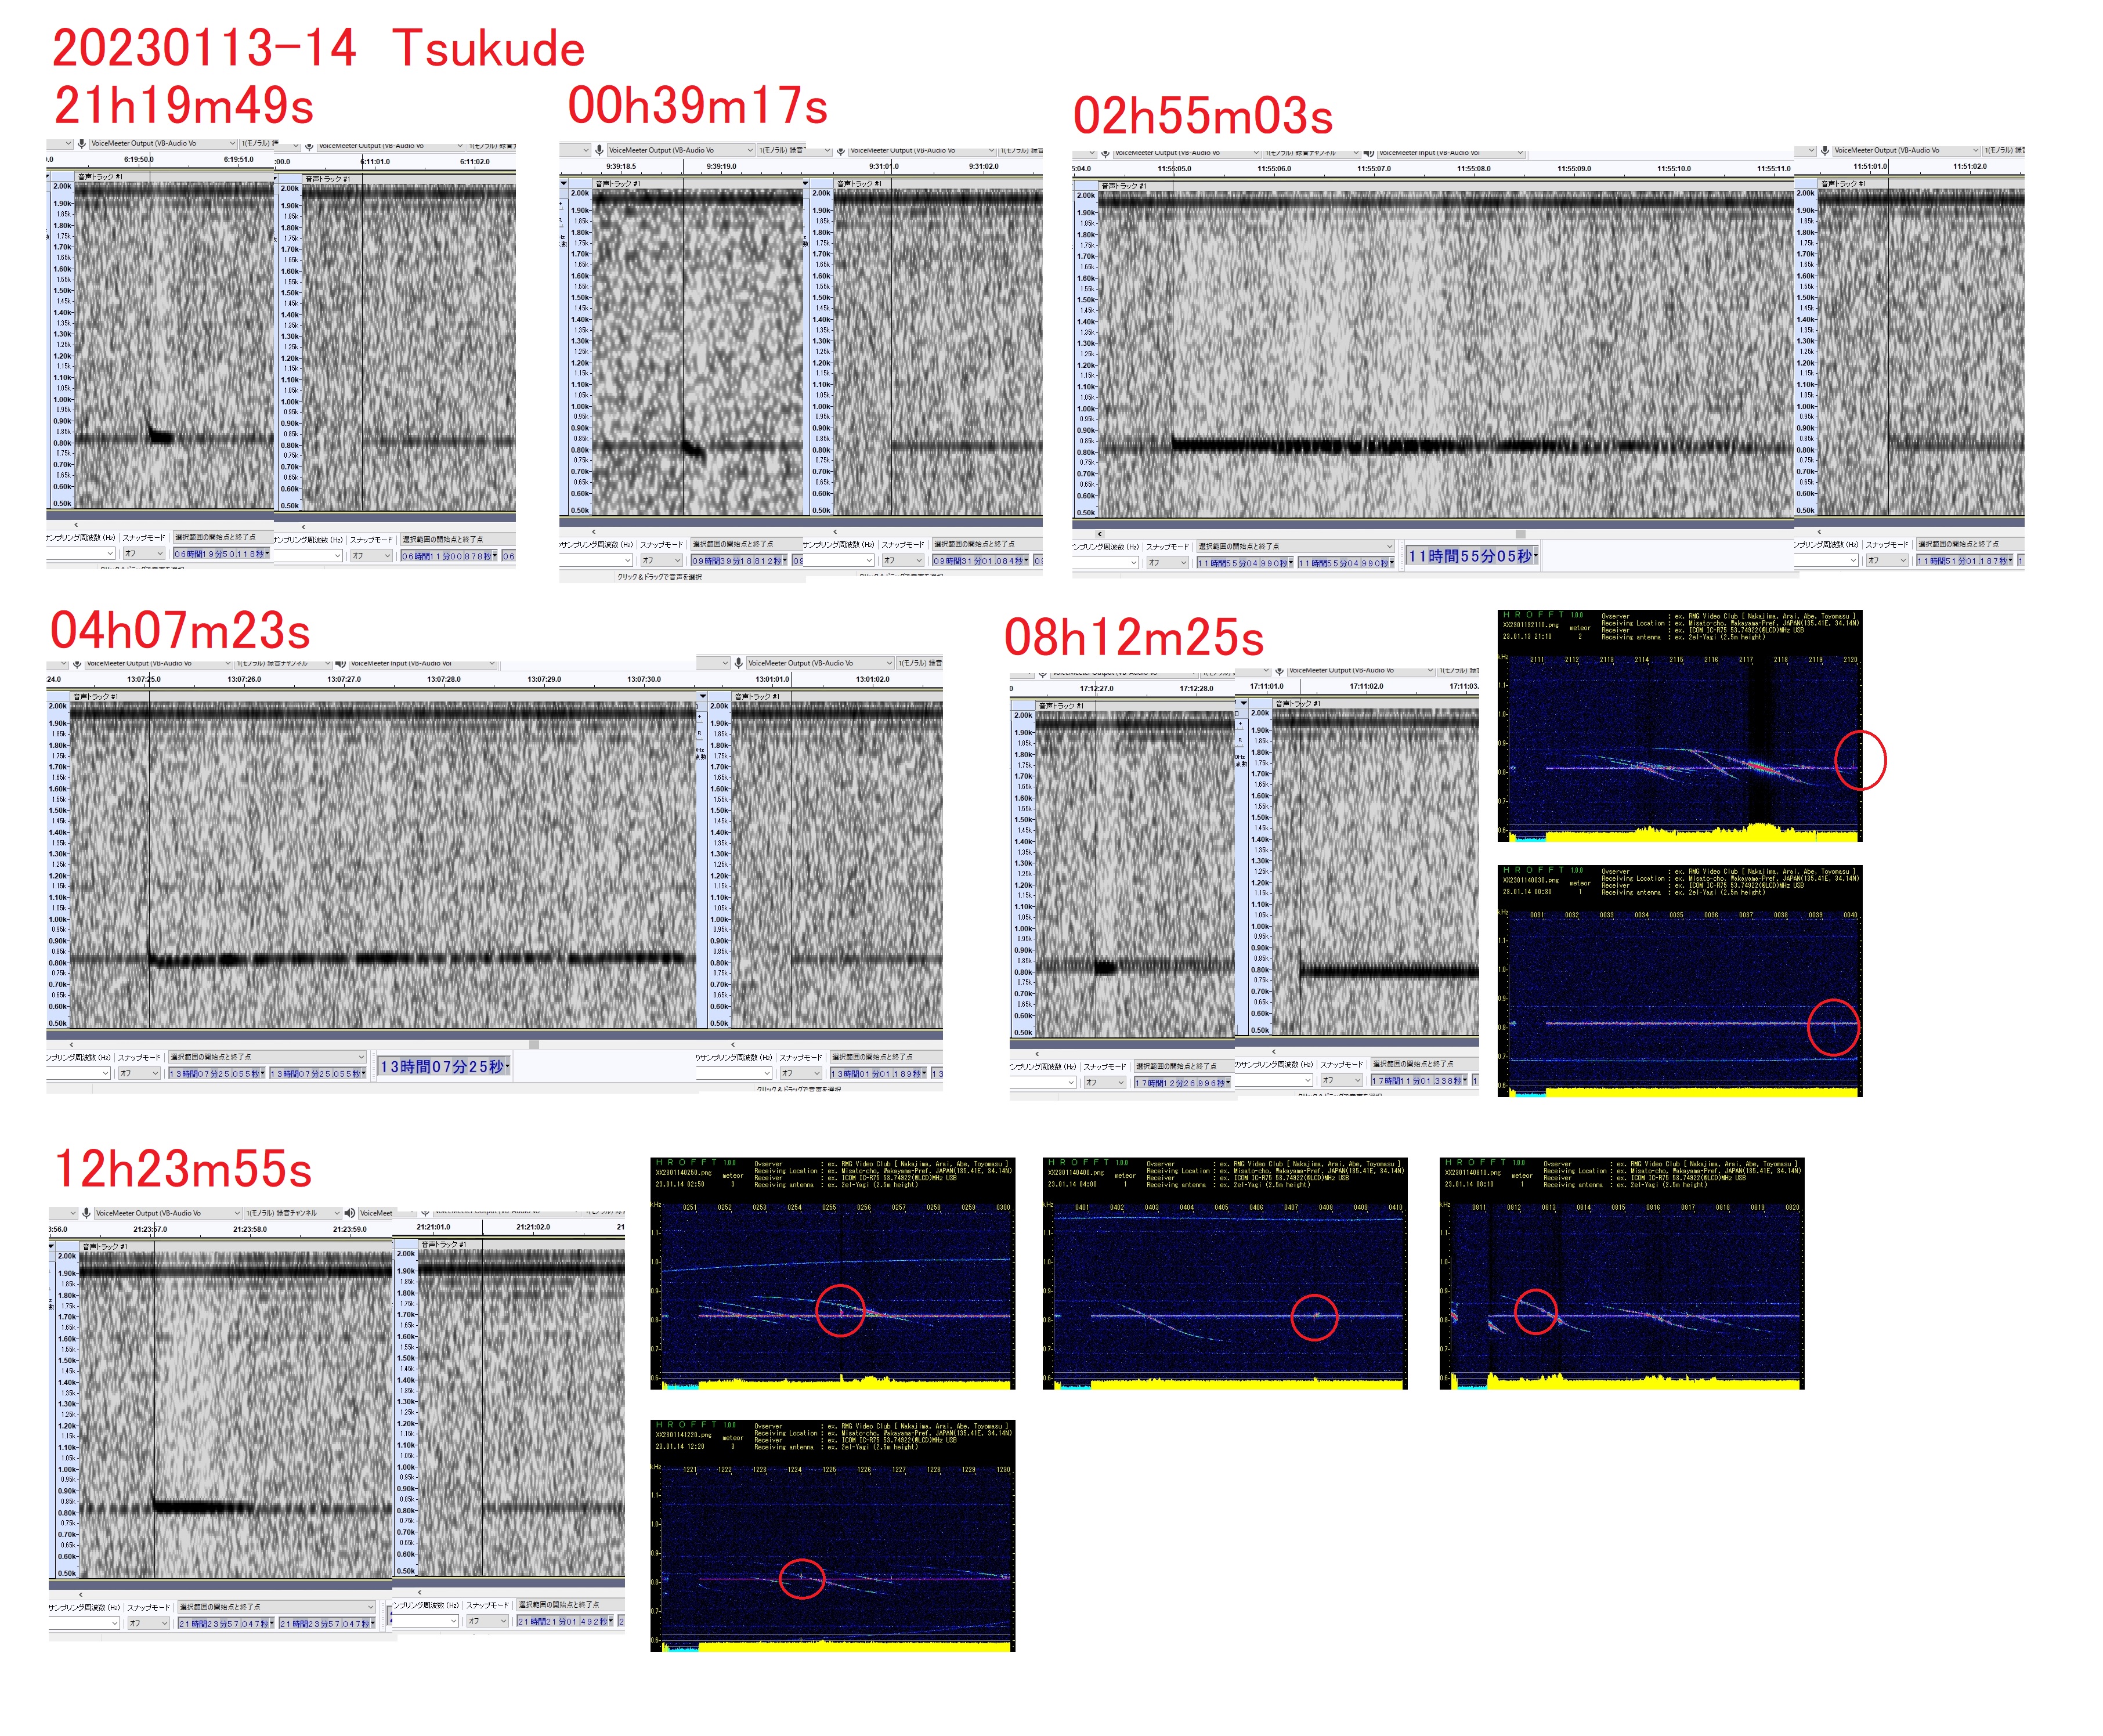
Task: Click the speaker icon in the 12h23m55s panel
Action: pos(350,1213)
